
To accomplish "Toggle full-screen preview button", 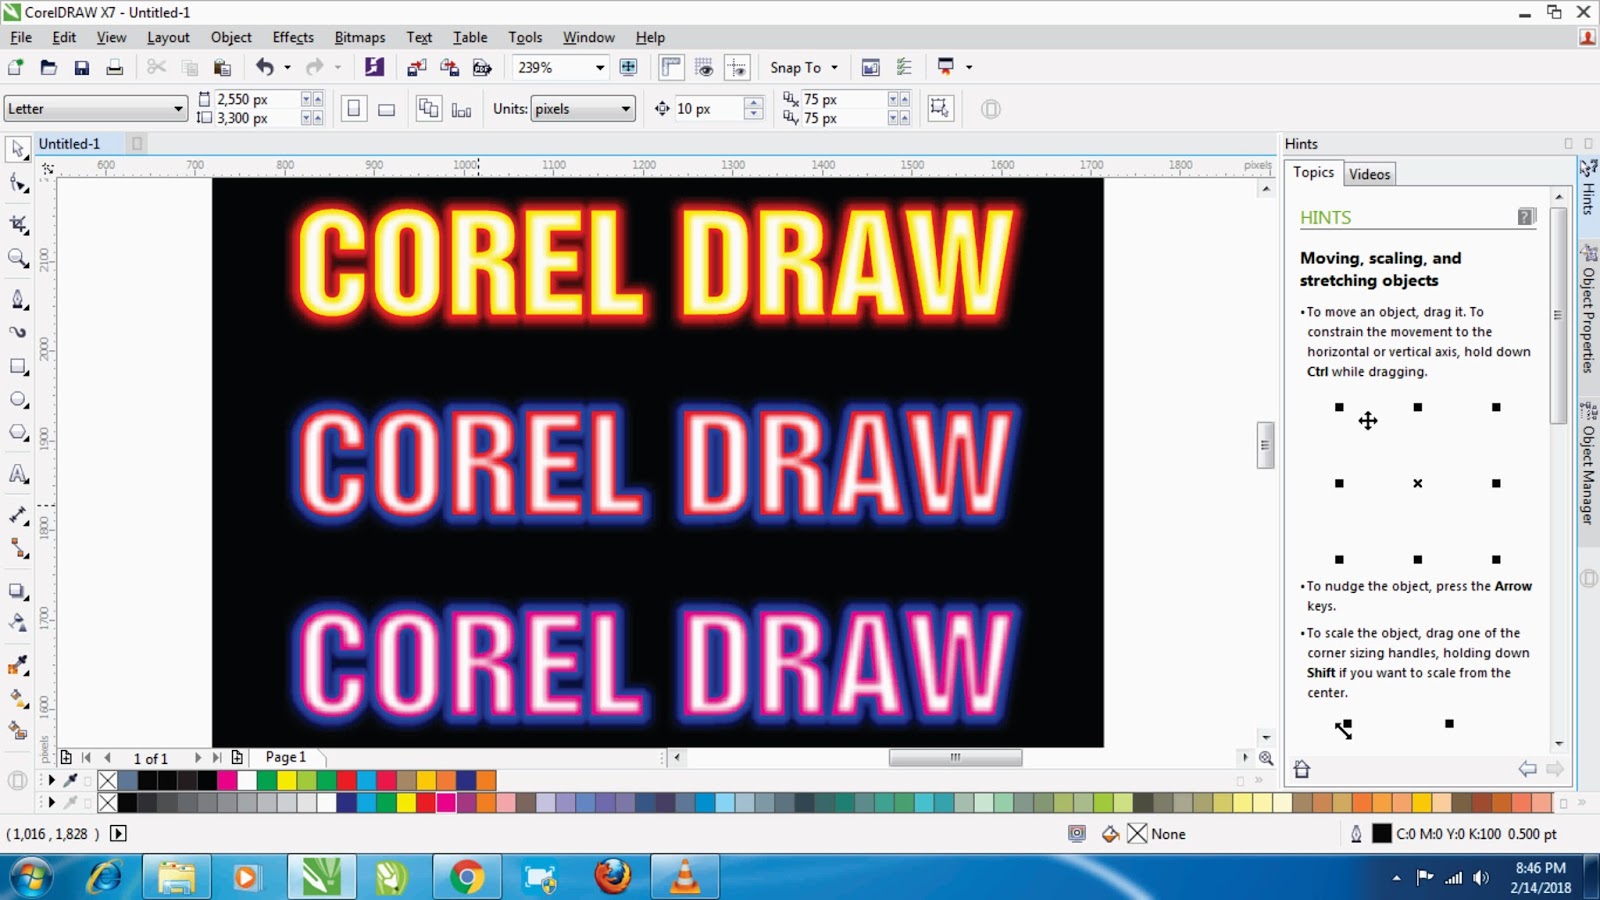I will click(629, 67).
